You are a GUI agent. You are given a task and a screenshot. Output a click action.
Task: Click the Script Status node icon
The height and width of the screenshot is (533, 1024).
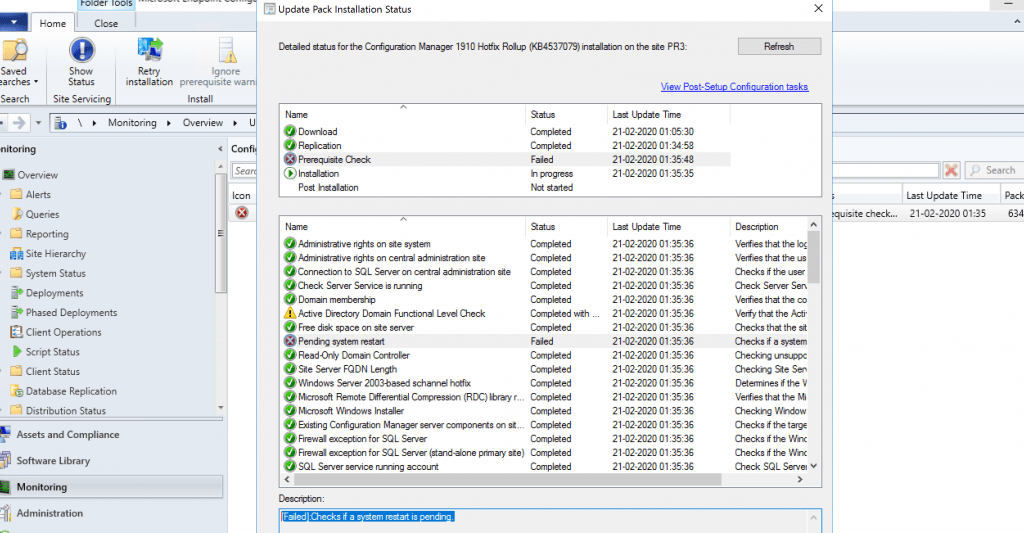(x=17, y=351)
